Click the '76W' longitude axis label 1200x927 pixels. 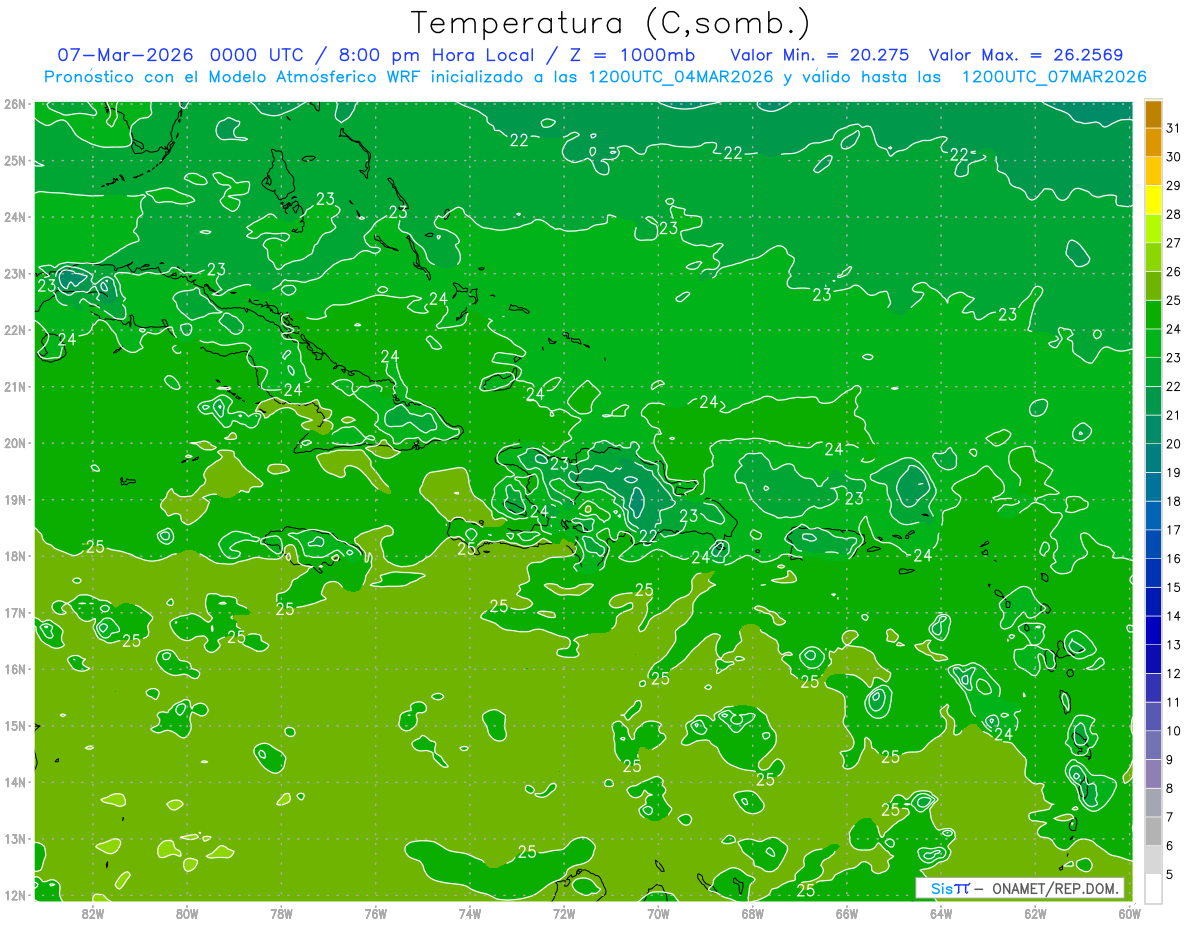376,913
